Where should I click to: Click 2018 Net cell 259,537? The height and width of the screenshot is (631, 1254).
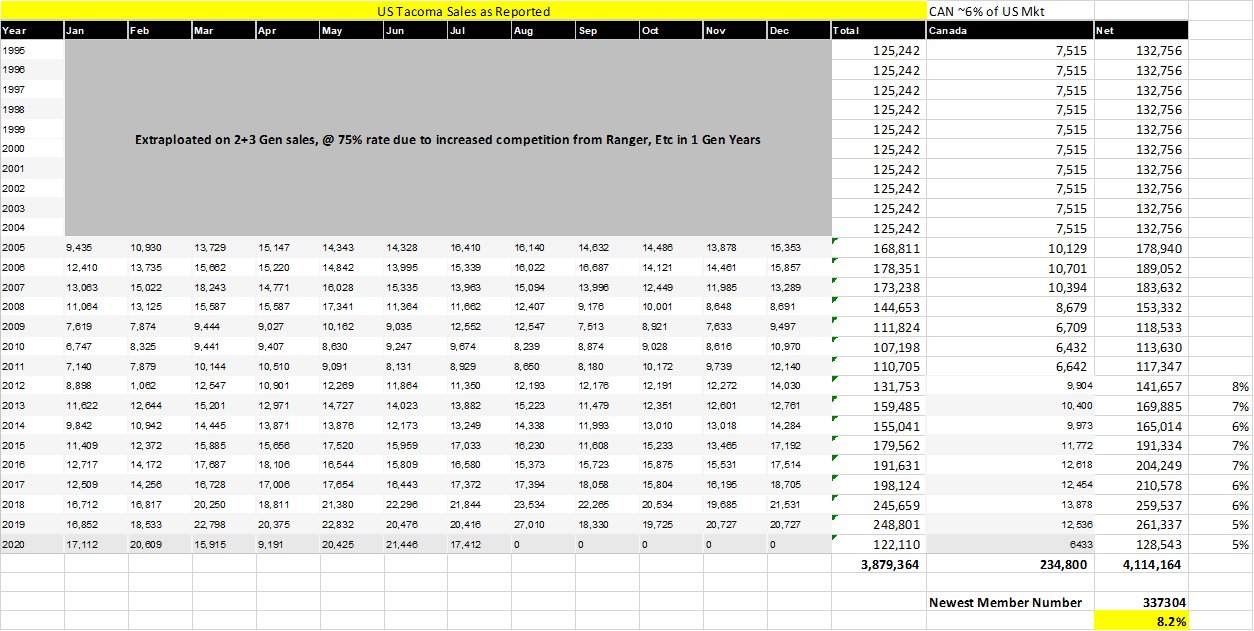(1141, 504)
